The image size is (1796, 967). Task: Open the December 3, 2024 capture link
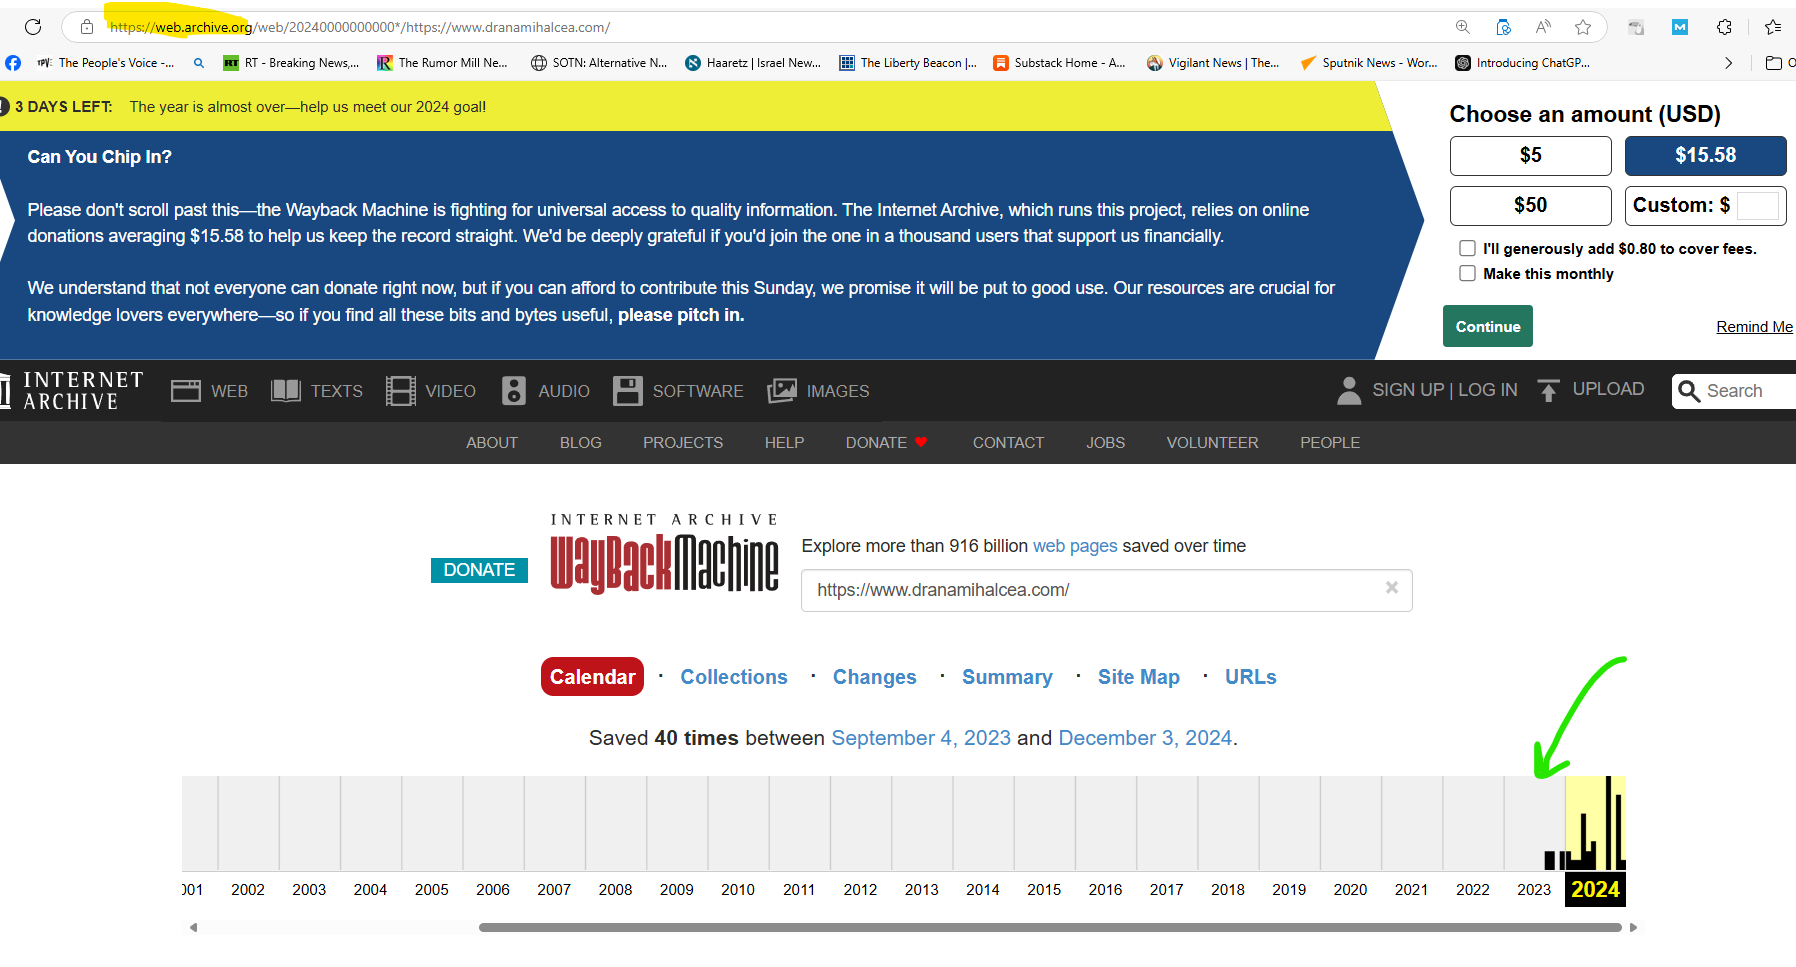pyautogui.click(x=1145, y=738)
